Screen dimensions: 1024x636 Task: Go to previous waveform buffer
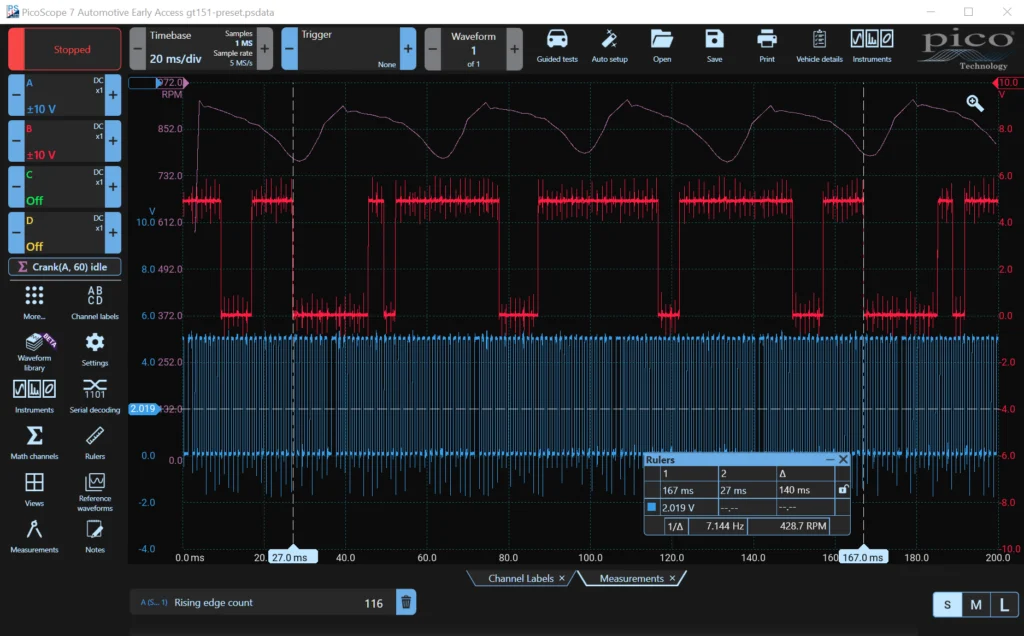[432, 48]
